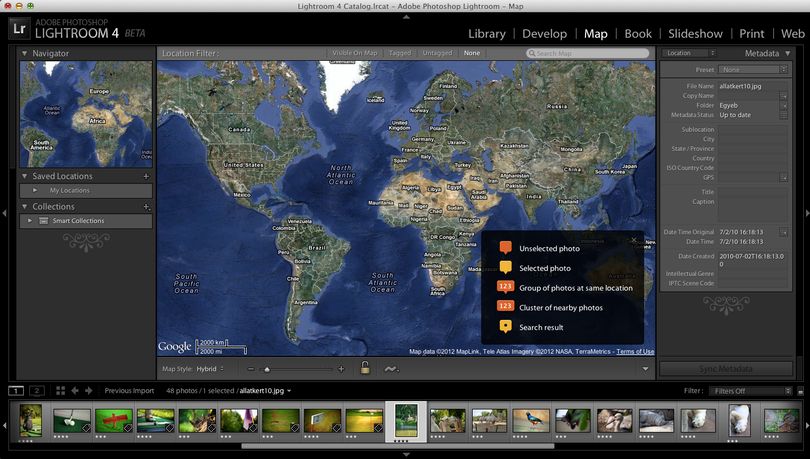
Task: Go back with filmstrip left arrow
Action: click(x=75, y=390)
